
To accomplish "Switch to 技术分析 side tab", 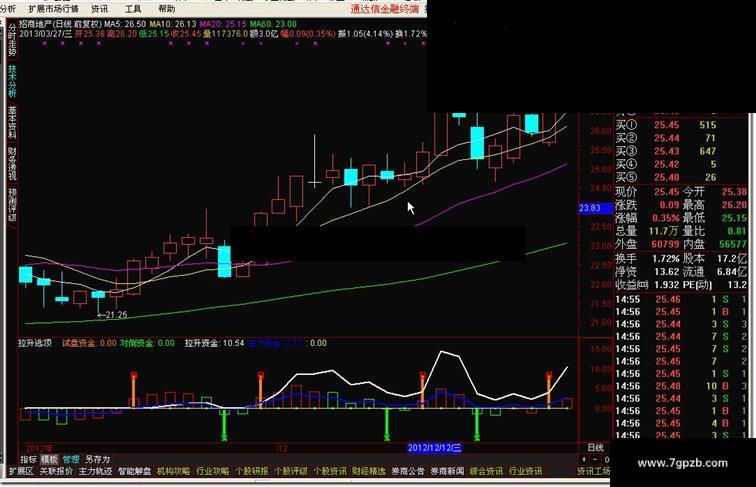I will coord(12,81).
